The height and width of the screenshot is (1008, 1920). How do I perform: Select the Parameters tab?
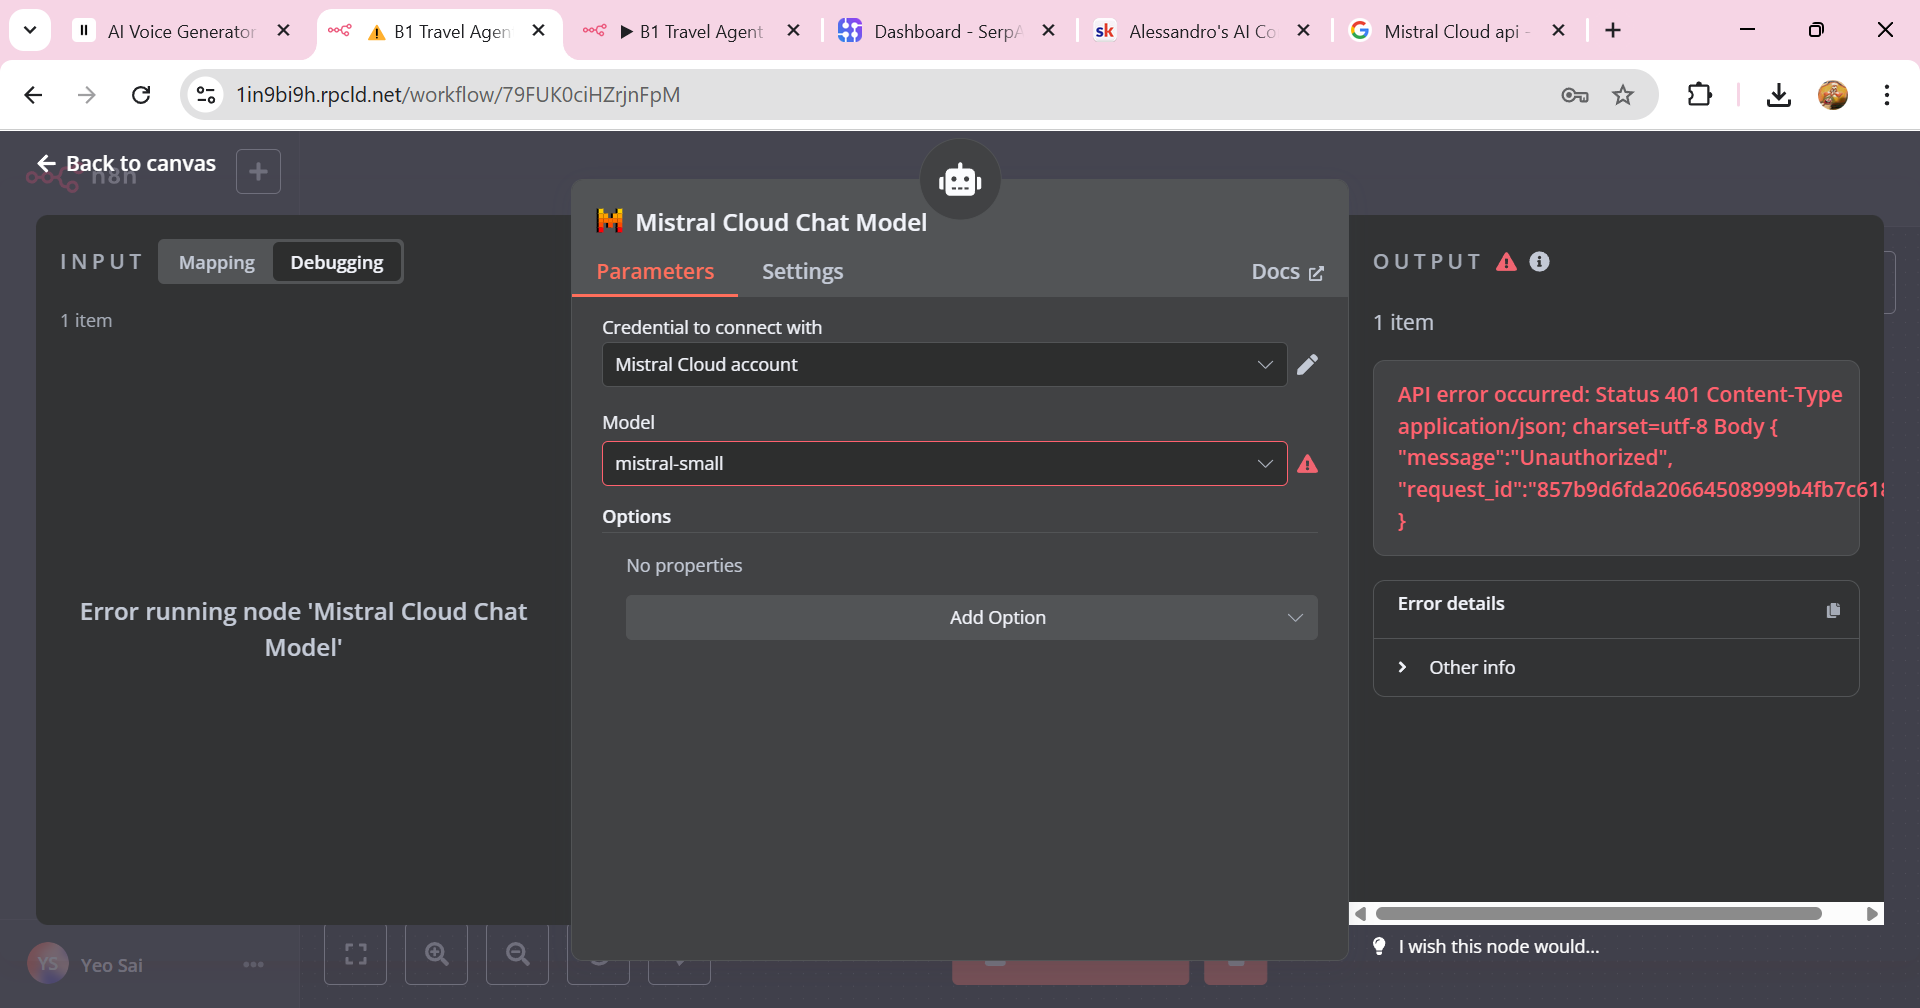click(655, 272)
